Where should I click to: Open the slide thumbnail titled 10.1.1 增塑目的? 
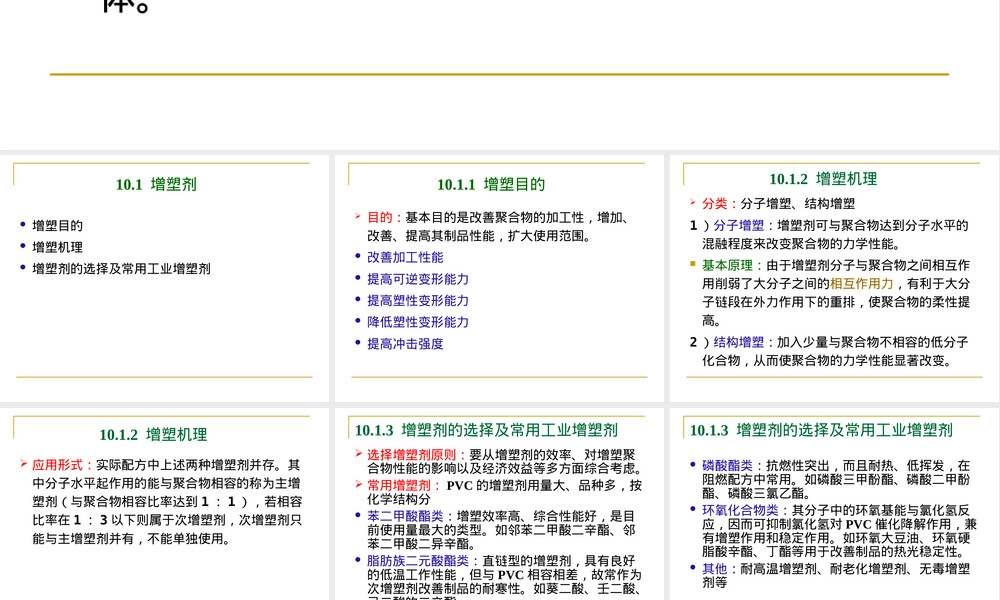(x=499, y=278)
